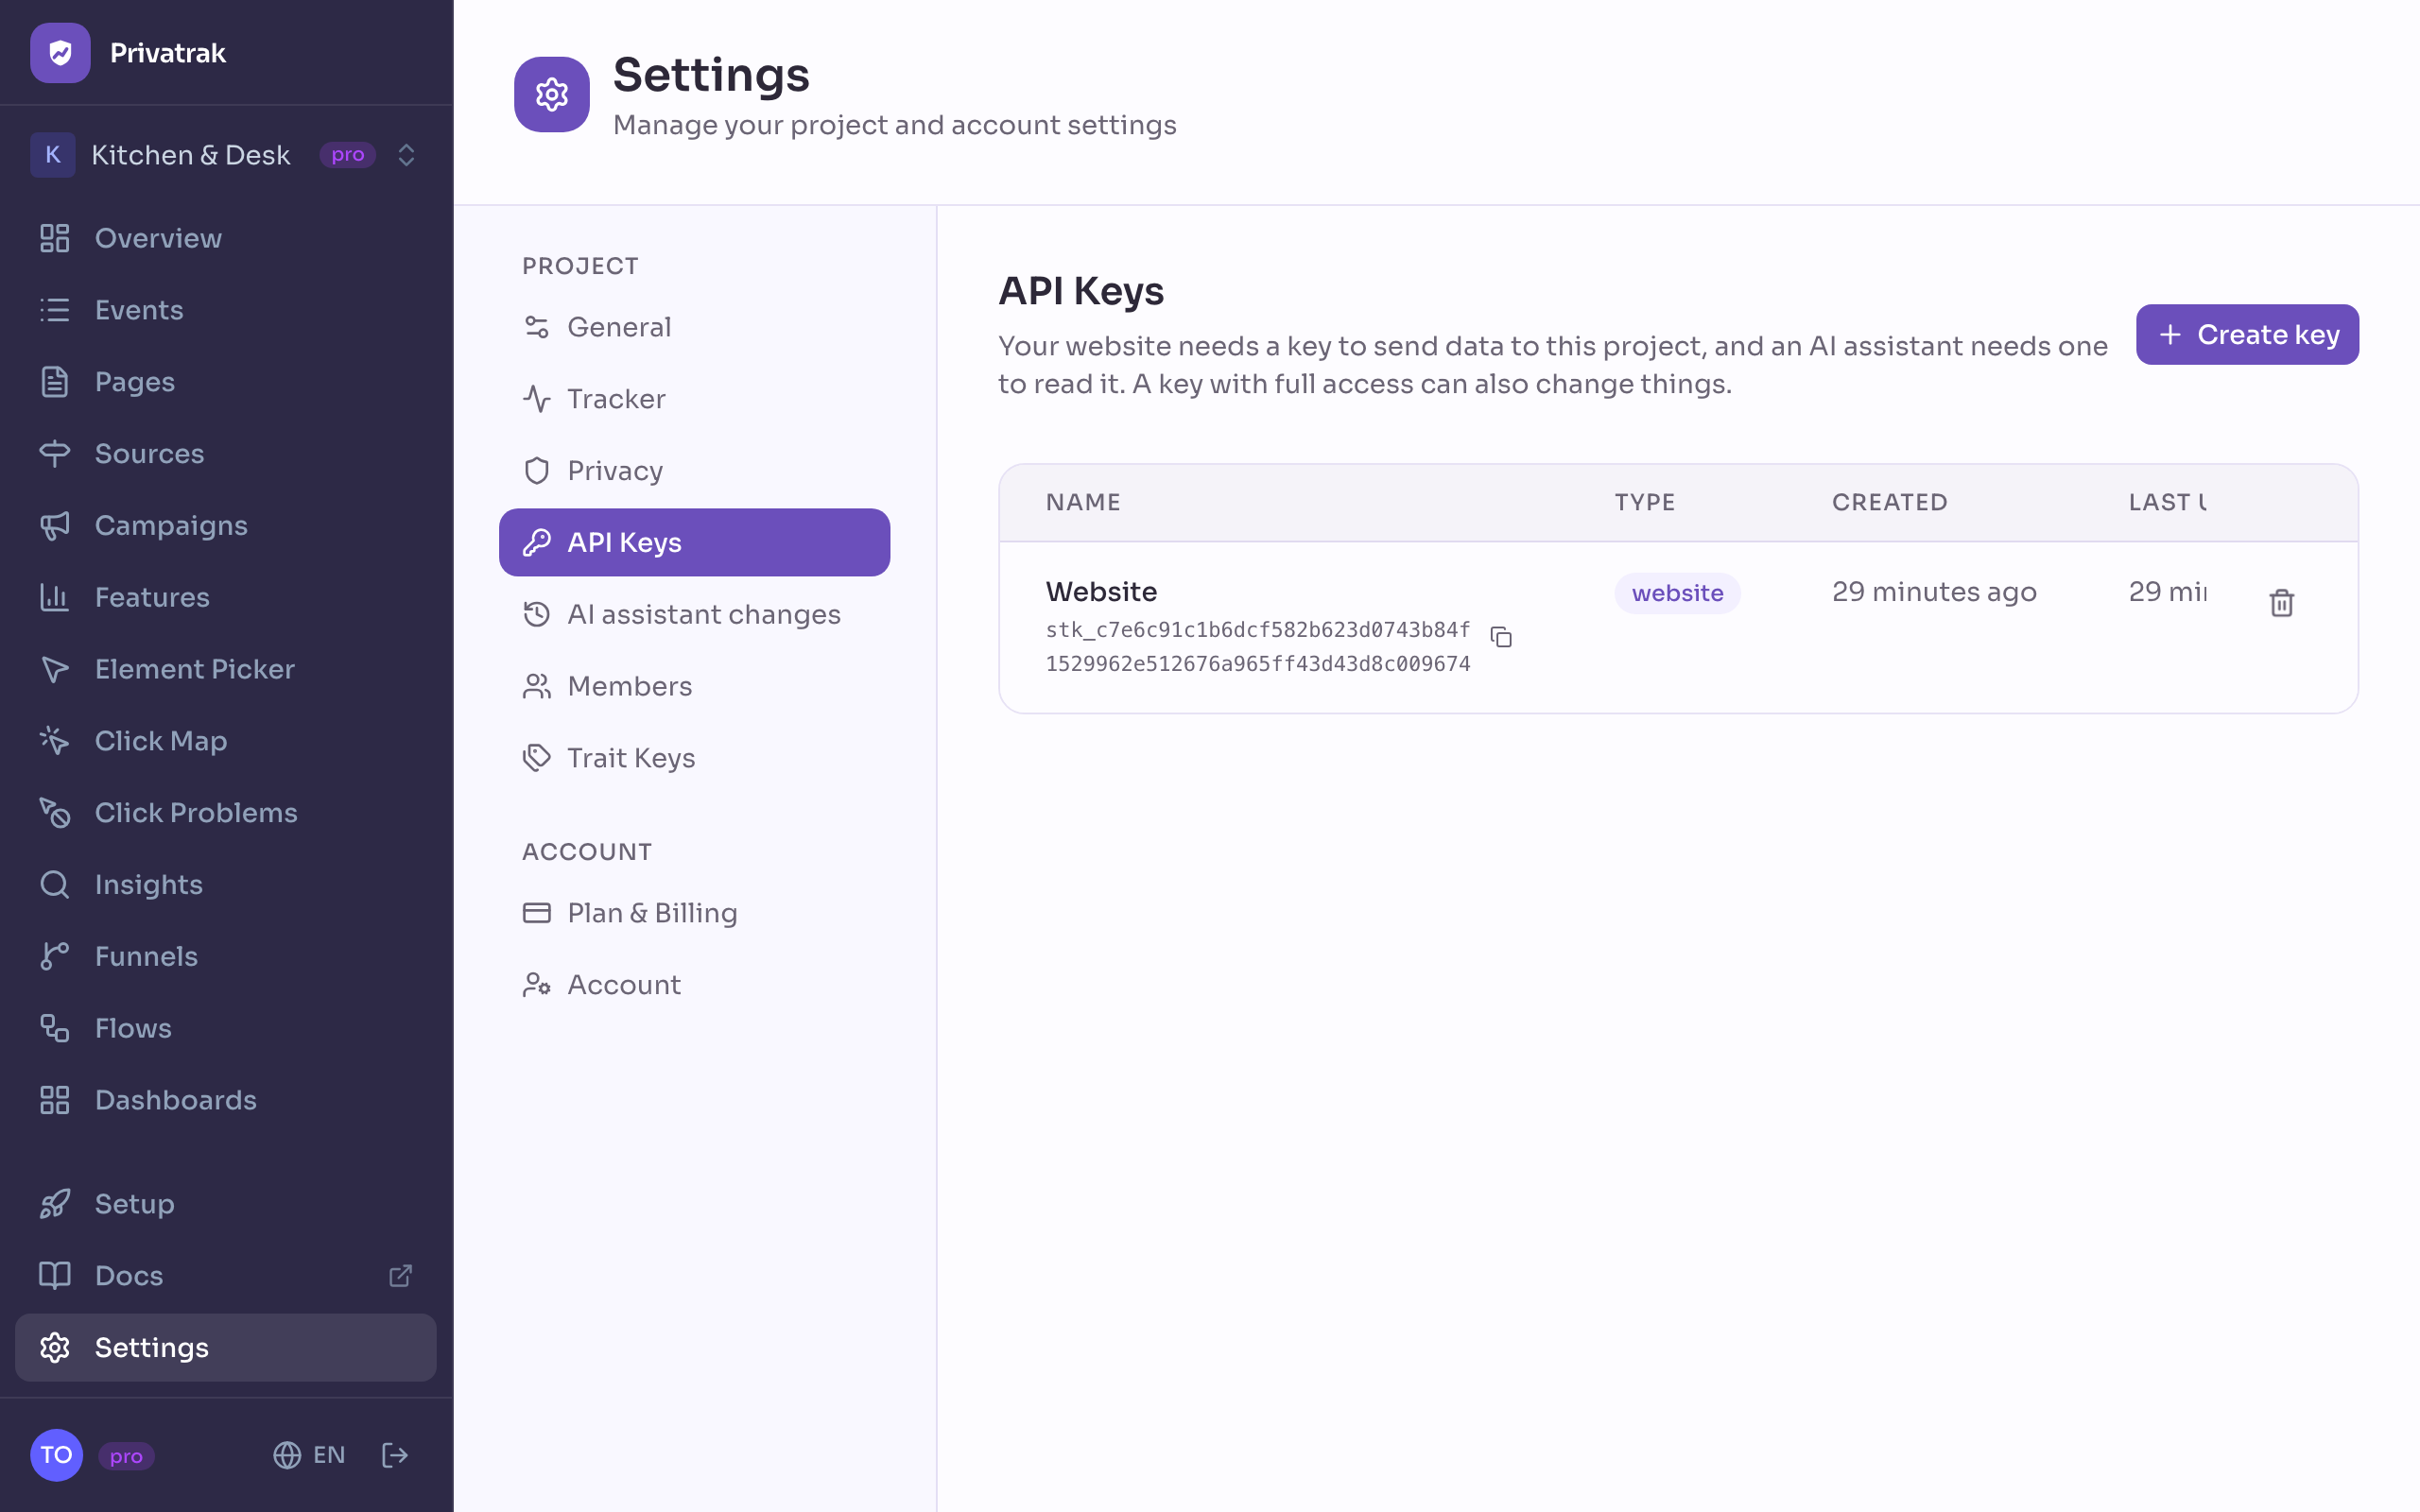Open Privacy settings
Image resolution: width=2420 pixels, height=1512 pixels.
(694, 471)
